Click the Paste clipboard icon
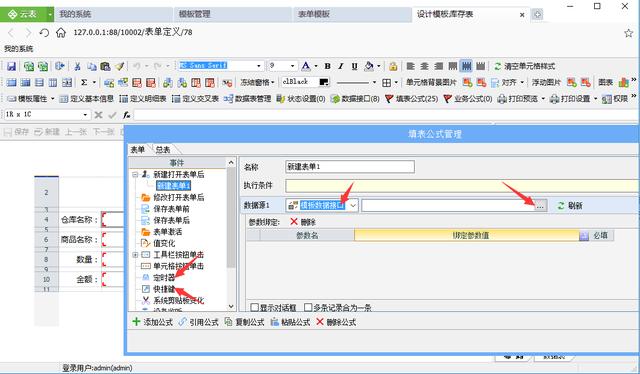This screenshot has width=640, height=374. (x=105, y=66)
